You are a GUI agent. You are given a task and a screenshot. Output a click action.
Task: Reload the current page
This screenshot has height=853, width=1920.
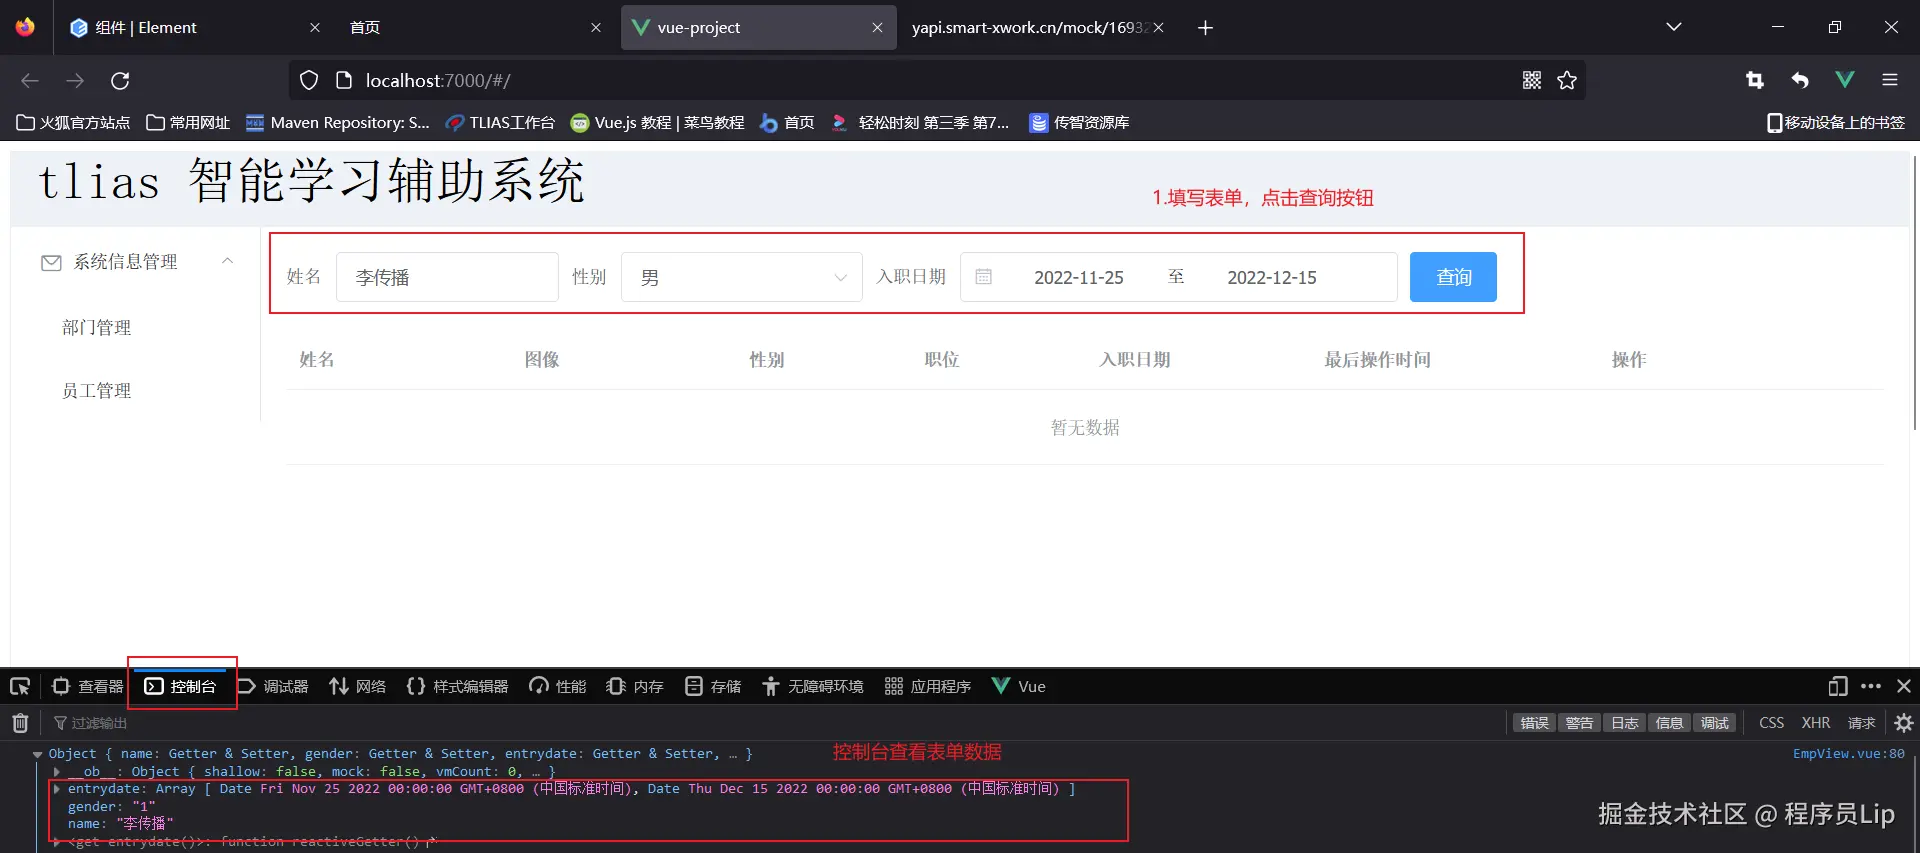[x=120, y=80]
